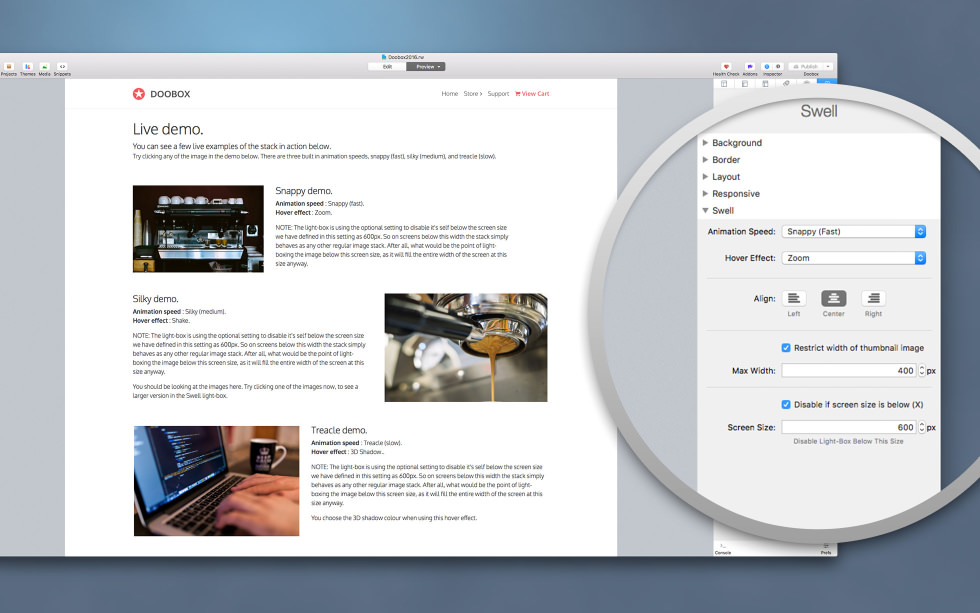Screen dimensions: 980x613
Task: Click the Live demo. heading
Action: click(168, 129)
